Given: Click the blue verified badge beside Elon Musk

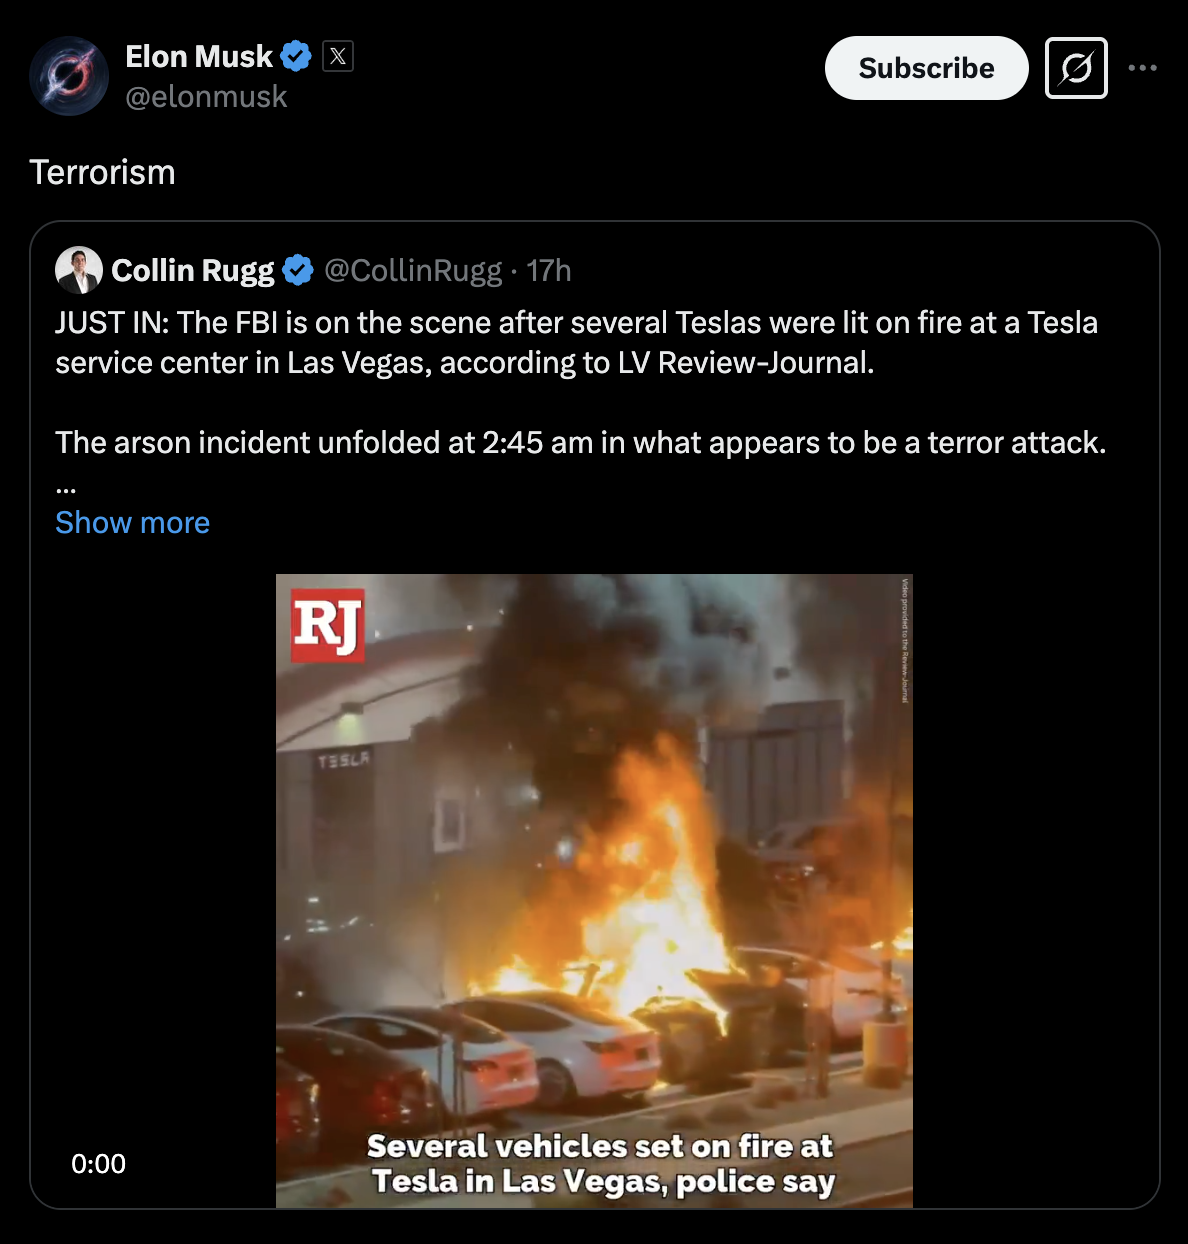Looking at the screenshot, I should point(295,56).
